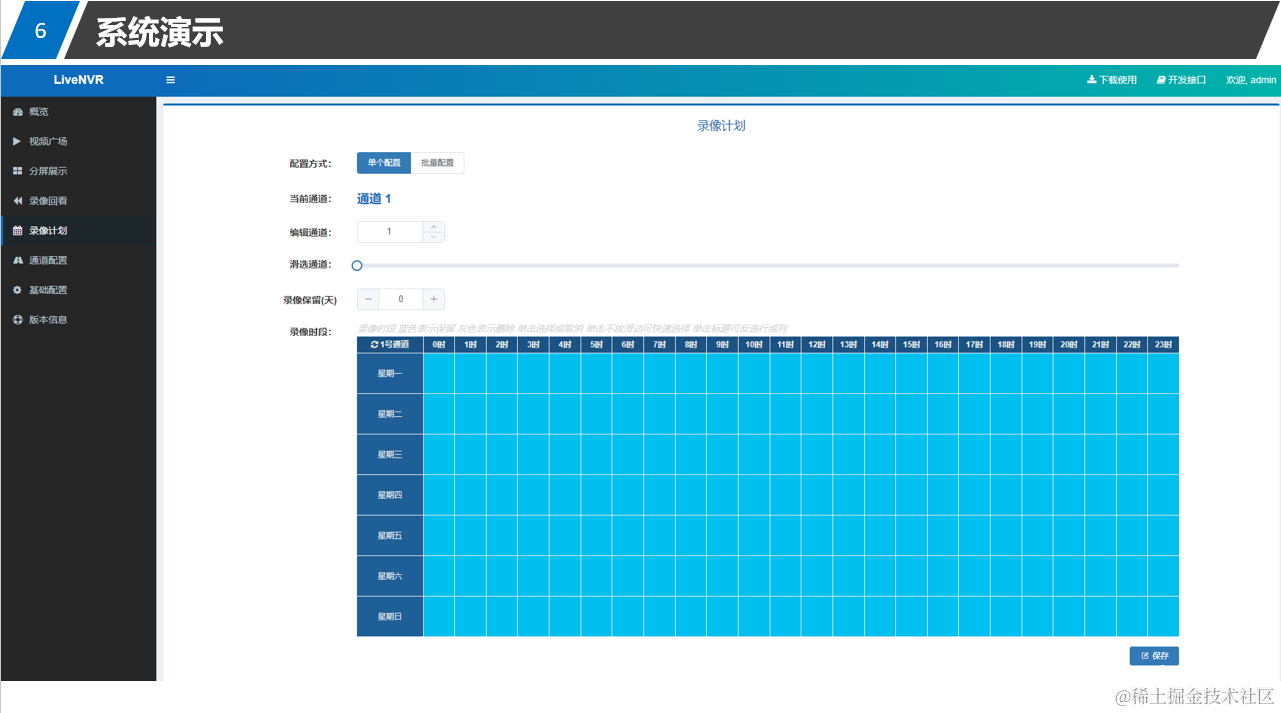Toggle the 星期三 row header
1281x713 pixels.
[x=390, y=454]
